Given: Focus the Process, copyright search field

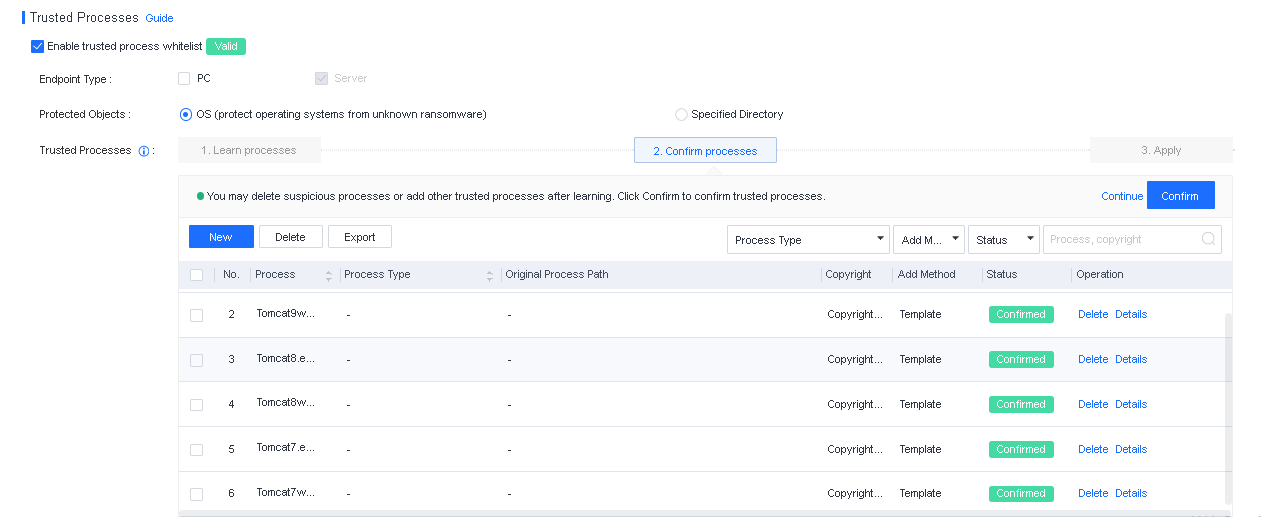Looking at the screenshot, I should pos(1120,240).
